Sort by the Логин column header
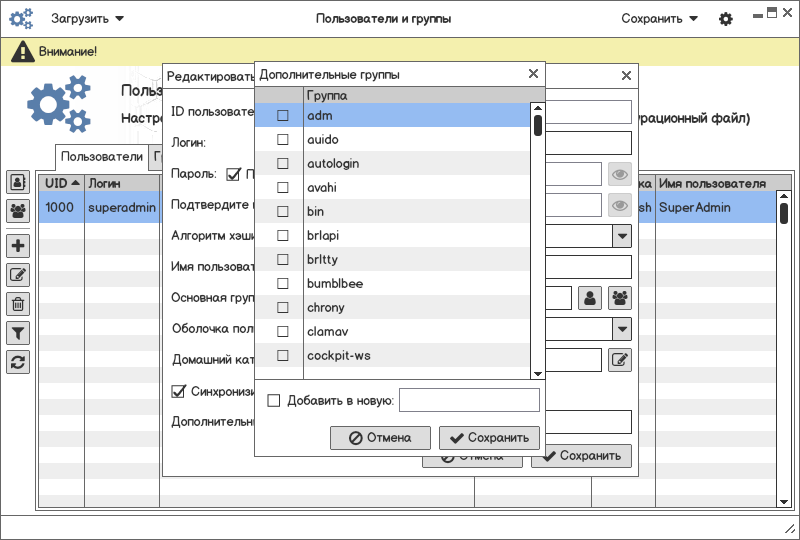 tap(122, 183)
